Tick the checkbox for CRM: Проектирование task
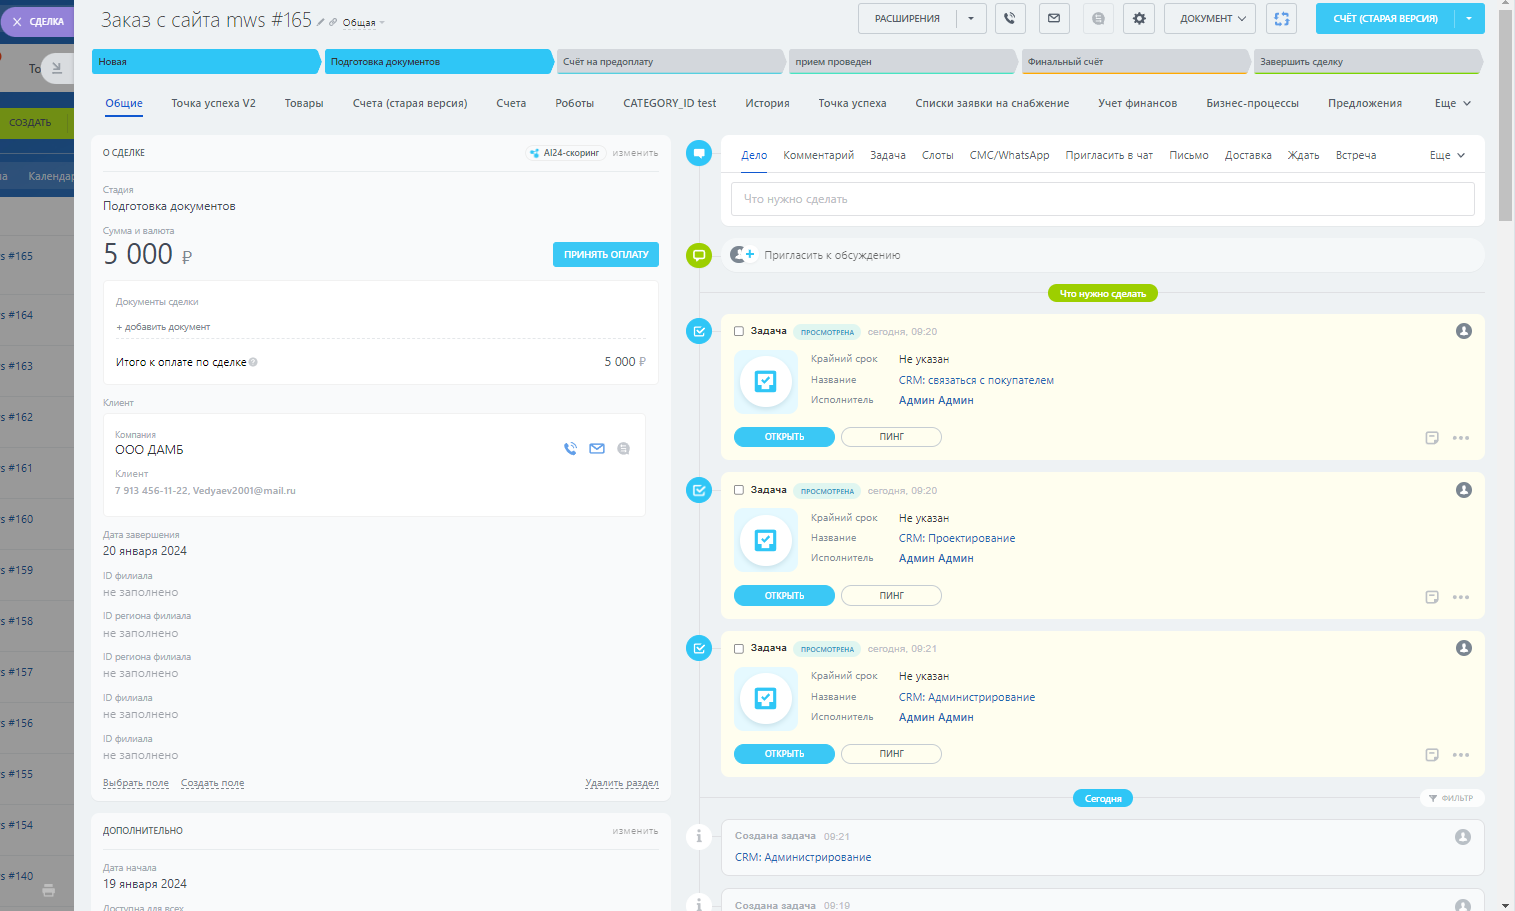Screen dimensions: 1515x911 (x=739, y=490)
